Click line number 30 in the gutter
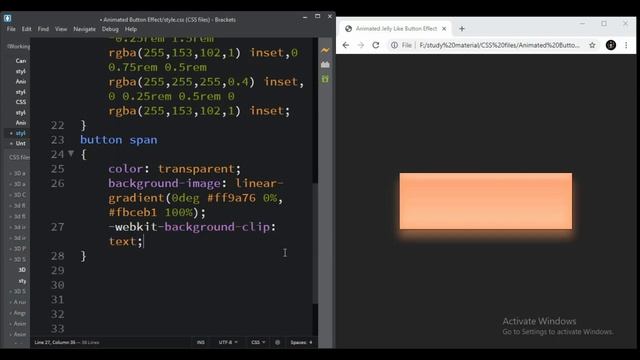The width and height of the screenshot is (640, 360). click(58, 285)
